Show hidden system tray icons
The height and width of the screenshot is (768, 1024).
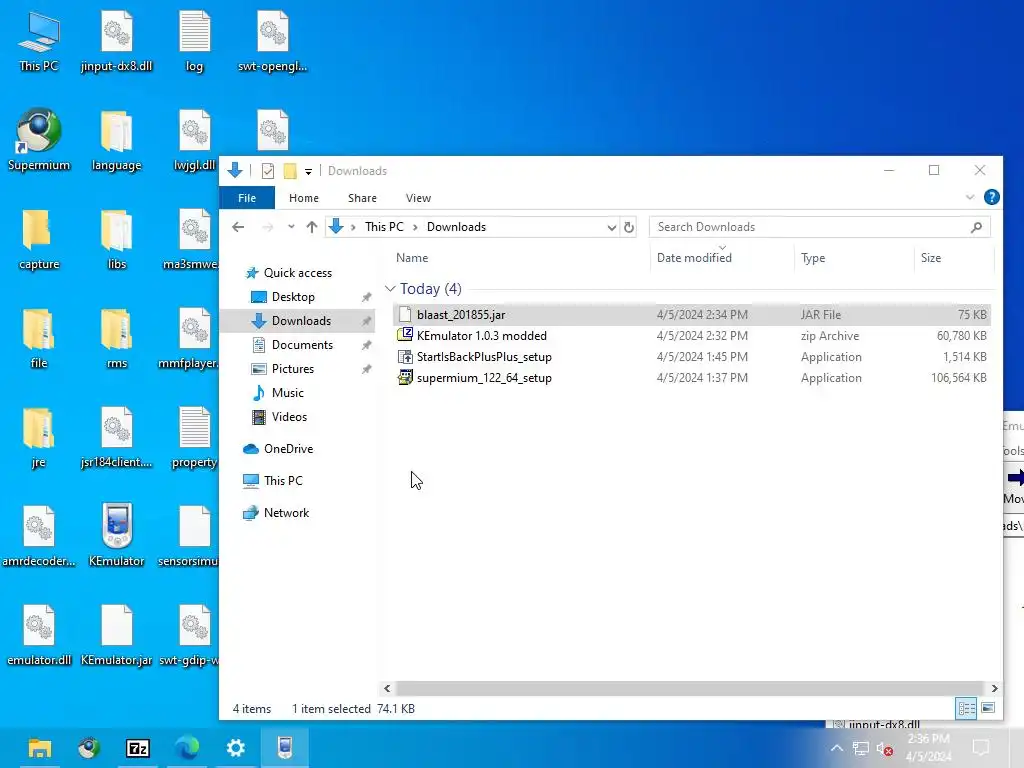[x=837, y=748]
